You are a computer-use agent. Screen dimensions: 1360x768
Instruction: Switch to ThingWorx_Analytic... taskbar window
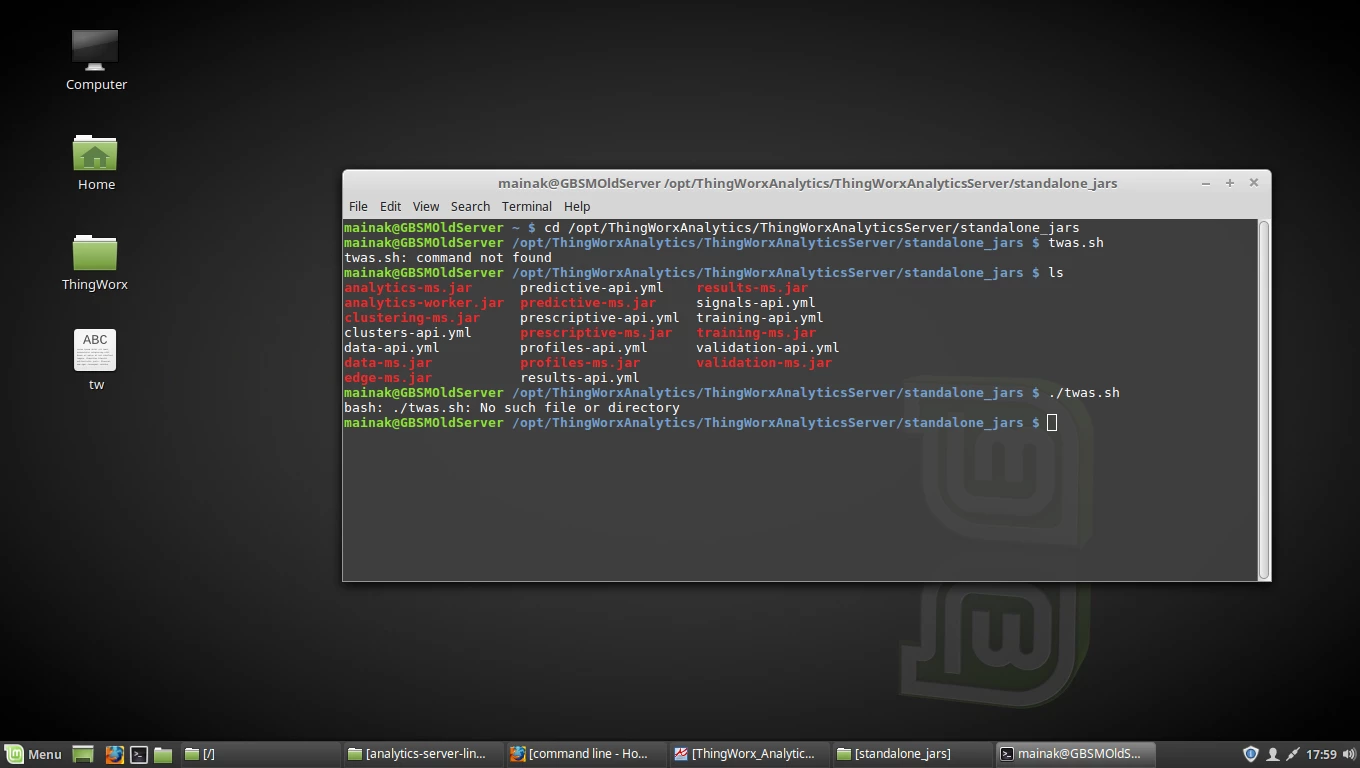pyautogui.click(x=748, y=754)
